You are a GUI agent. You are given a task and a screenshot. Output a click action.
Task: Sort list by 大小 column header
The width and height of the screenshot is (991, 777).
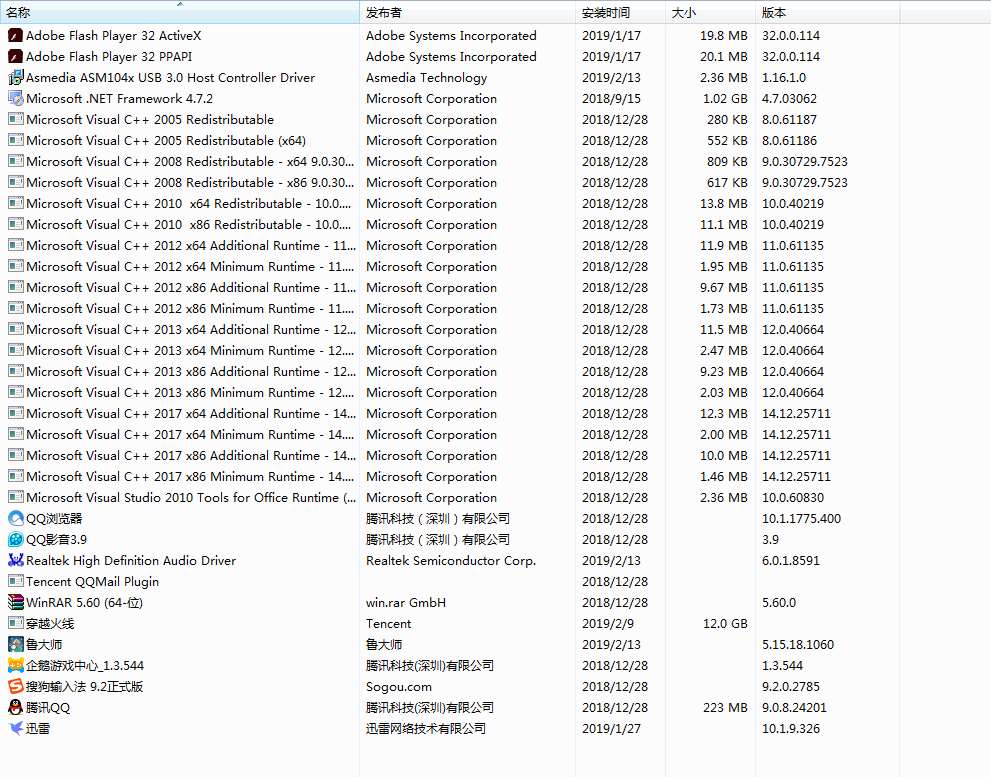point(710,12)
